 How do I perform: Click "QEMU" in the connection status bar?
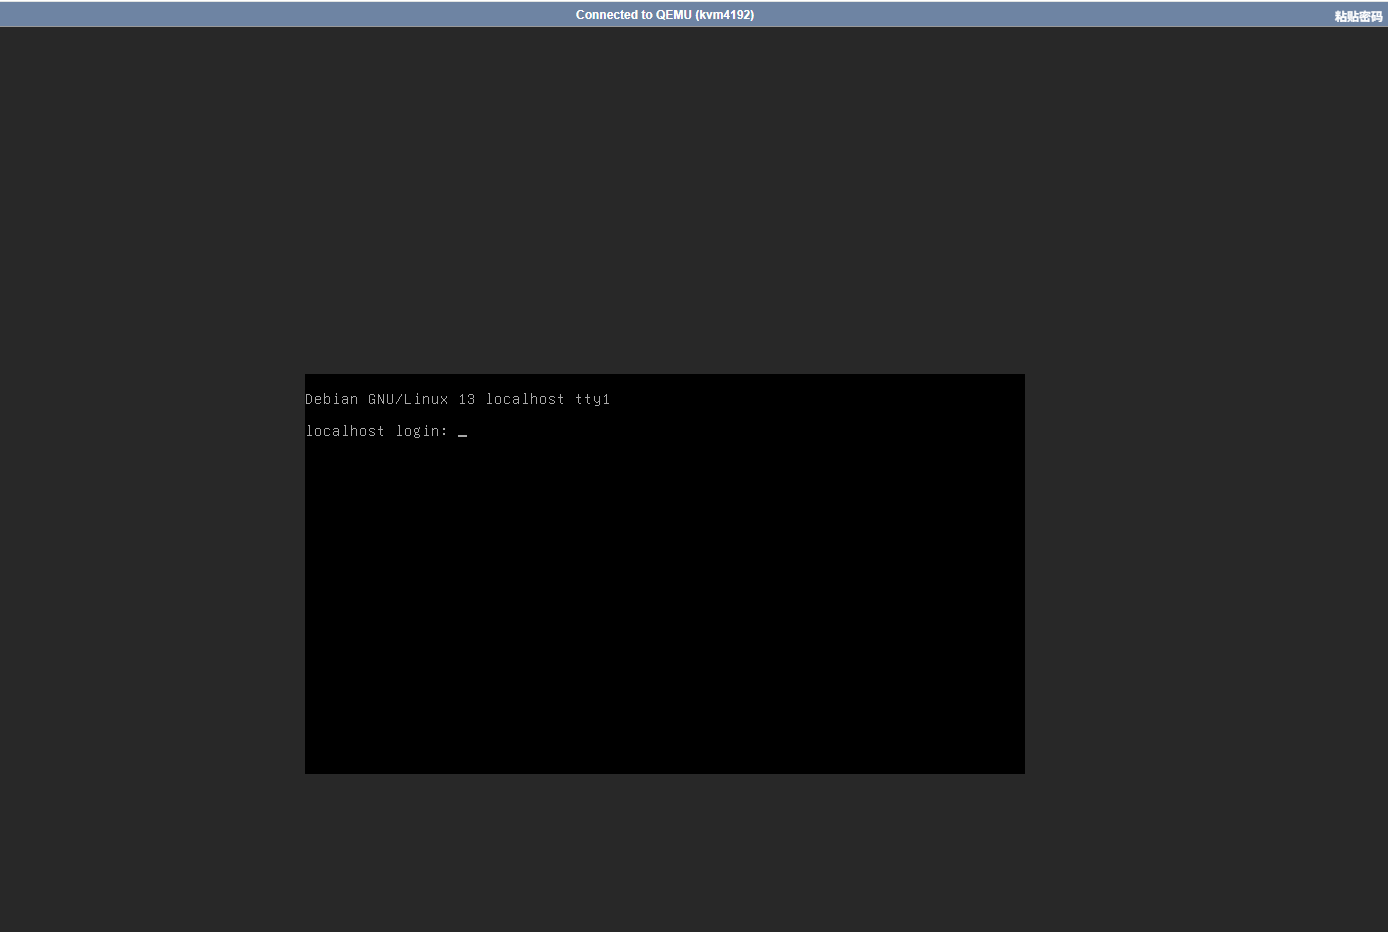click(673, 15)
